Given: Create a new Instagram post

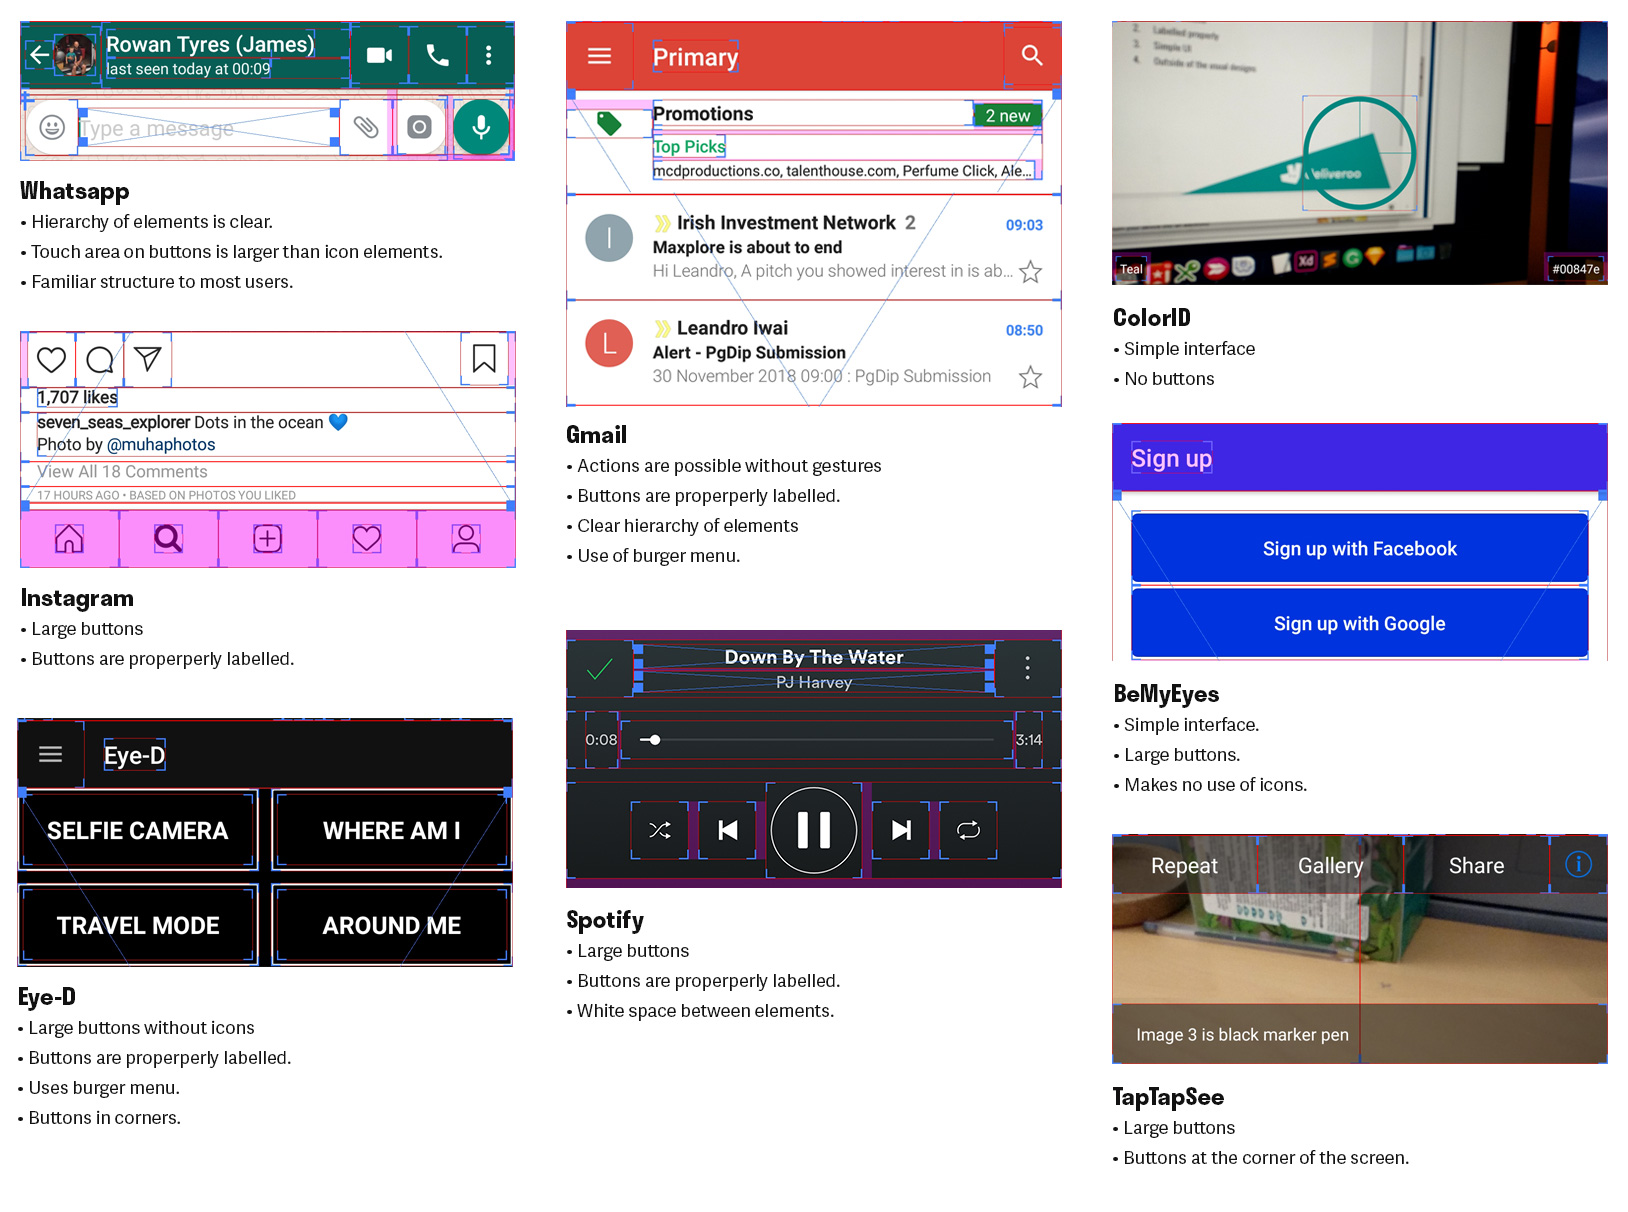Looking at the screenshot, I should click(267, 539).
